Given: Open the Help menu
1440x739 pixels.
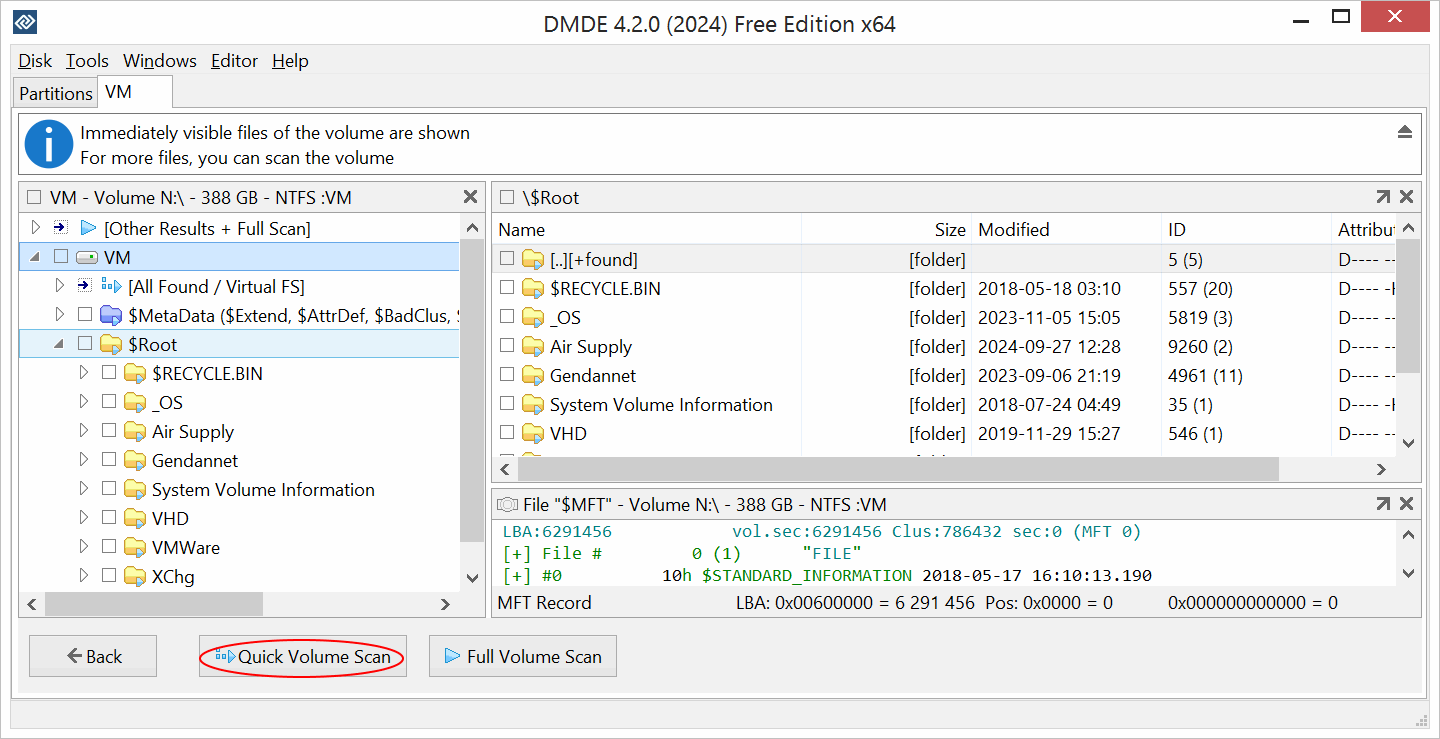Looking at the screenshot, I should [x=290, y=61].
